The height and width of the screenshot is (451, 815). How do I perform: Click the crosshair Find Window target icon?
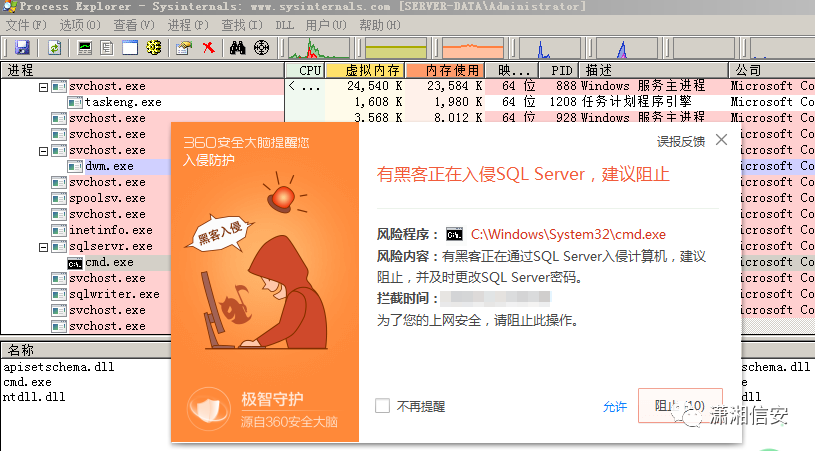[x=261, y=48]
